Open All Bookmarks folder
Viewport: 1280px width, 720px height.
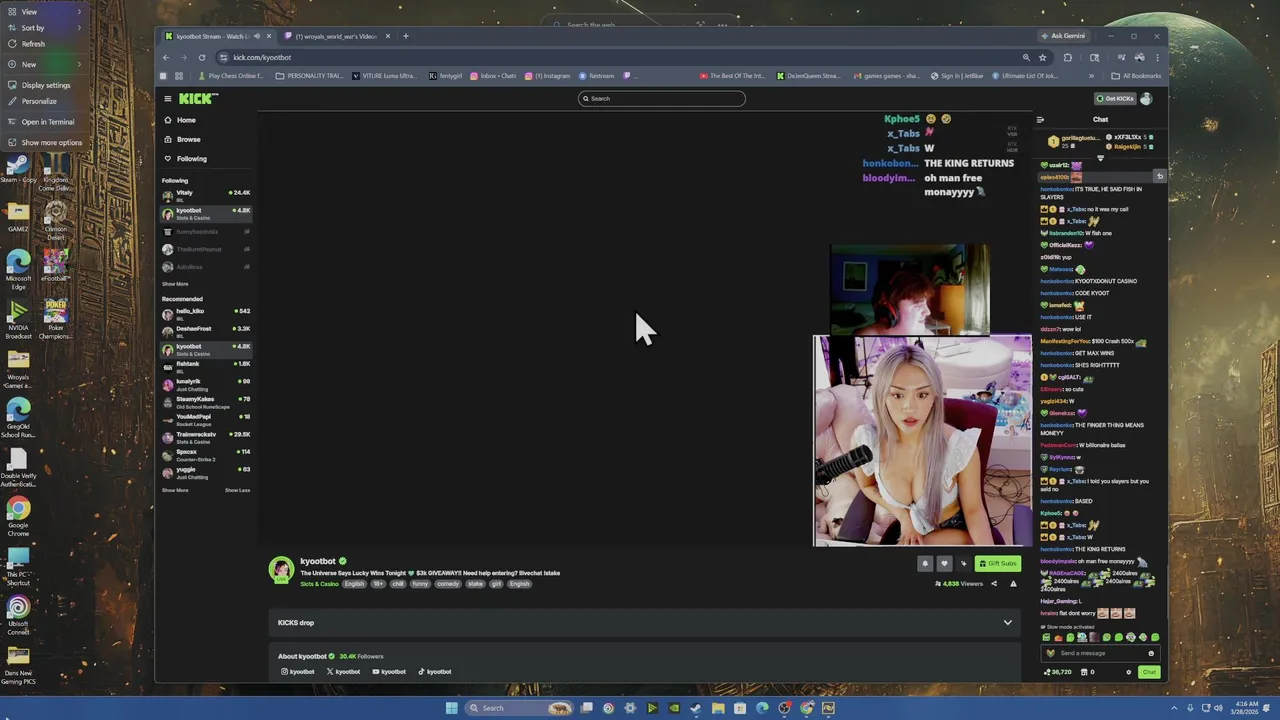[1136, 76]
